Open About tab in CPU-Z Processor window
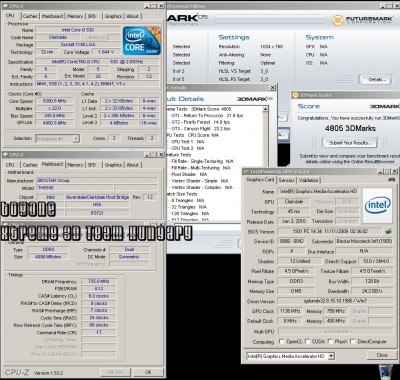 (x=133, y=16)
